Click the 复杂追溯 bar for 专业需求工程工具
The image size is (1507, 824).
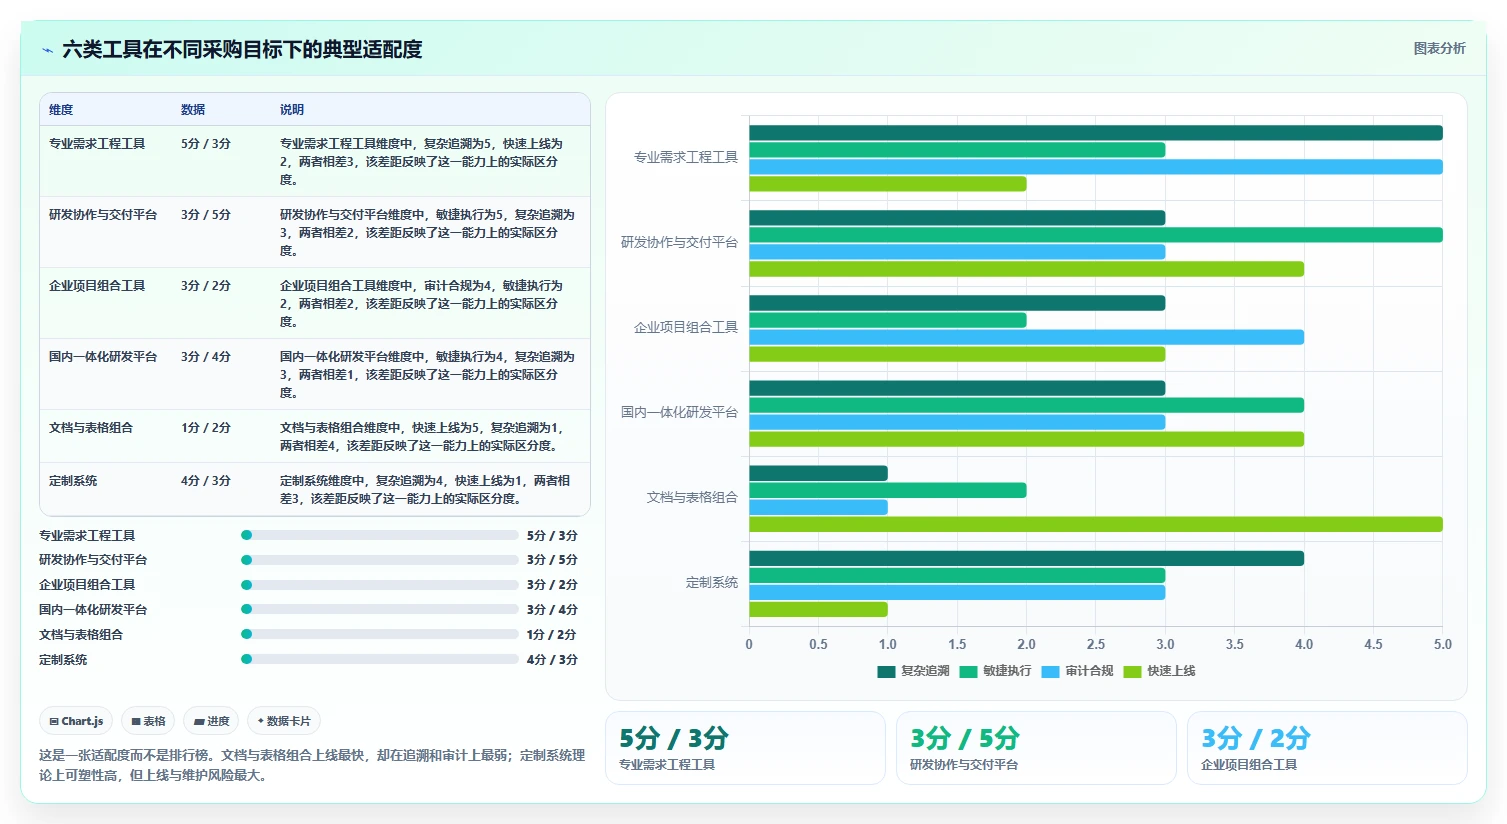point(1096,133)
